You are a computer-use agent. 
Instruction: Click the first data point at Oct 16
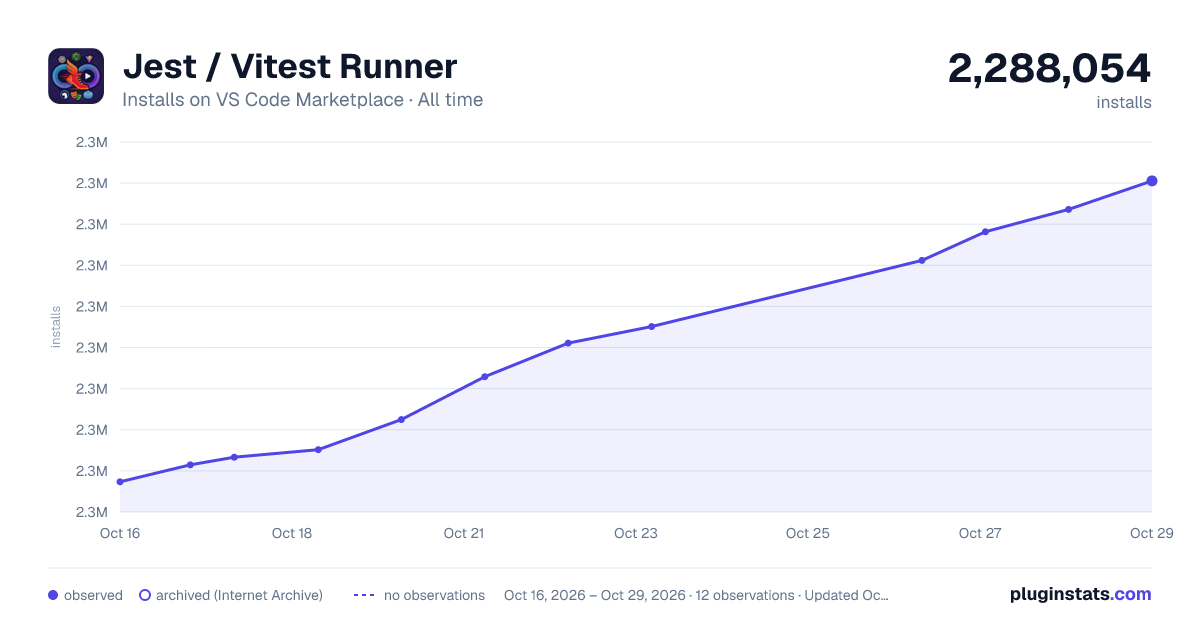[120, 482]
